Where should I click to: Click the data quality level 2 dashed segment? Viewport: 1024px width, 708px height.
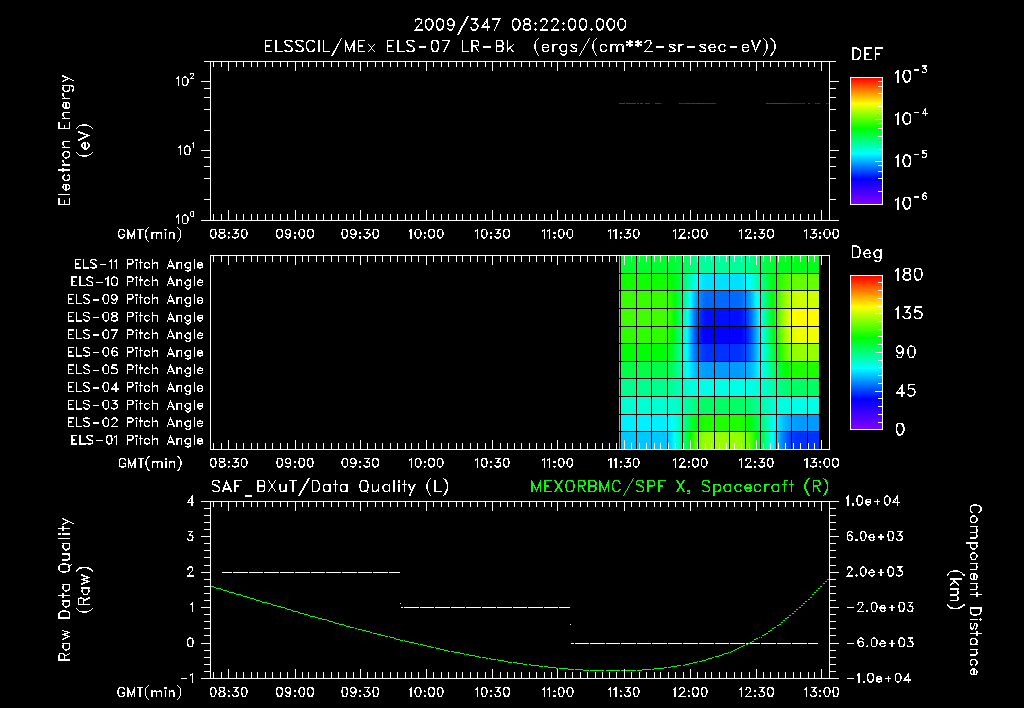point(311,572)
